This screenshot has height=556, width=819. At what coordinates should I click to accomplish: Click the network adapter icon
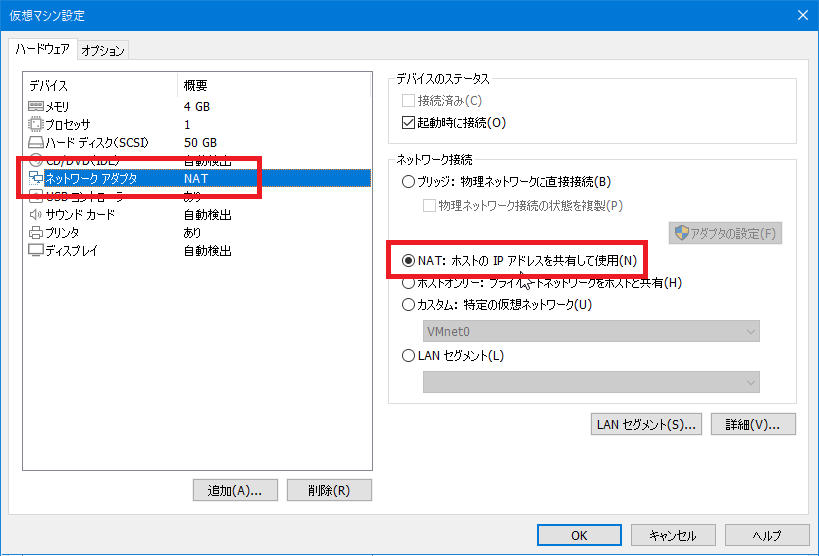(36, 178)
